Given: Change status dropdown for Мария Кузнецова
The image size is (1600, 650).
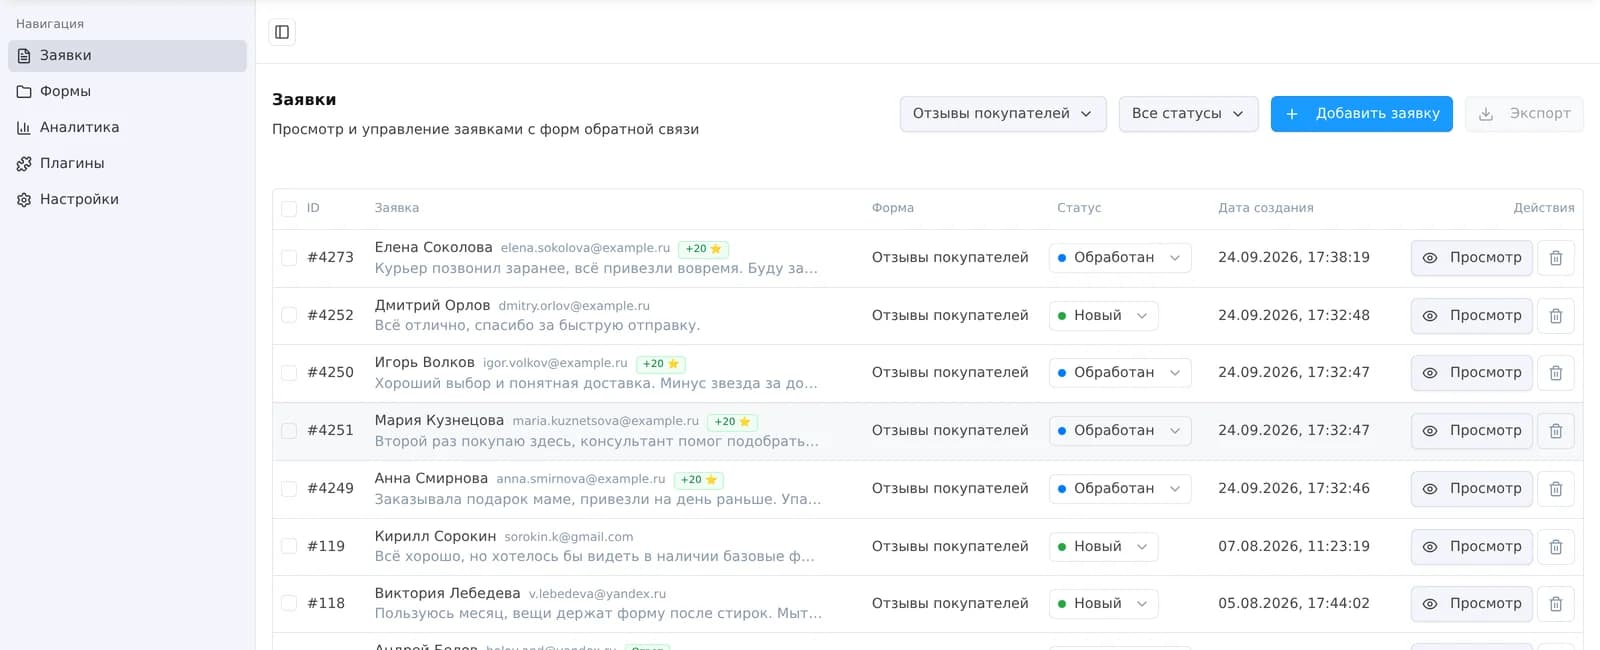Looking at the screenshot, I should tap(1120, 431).
